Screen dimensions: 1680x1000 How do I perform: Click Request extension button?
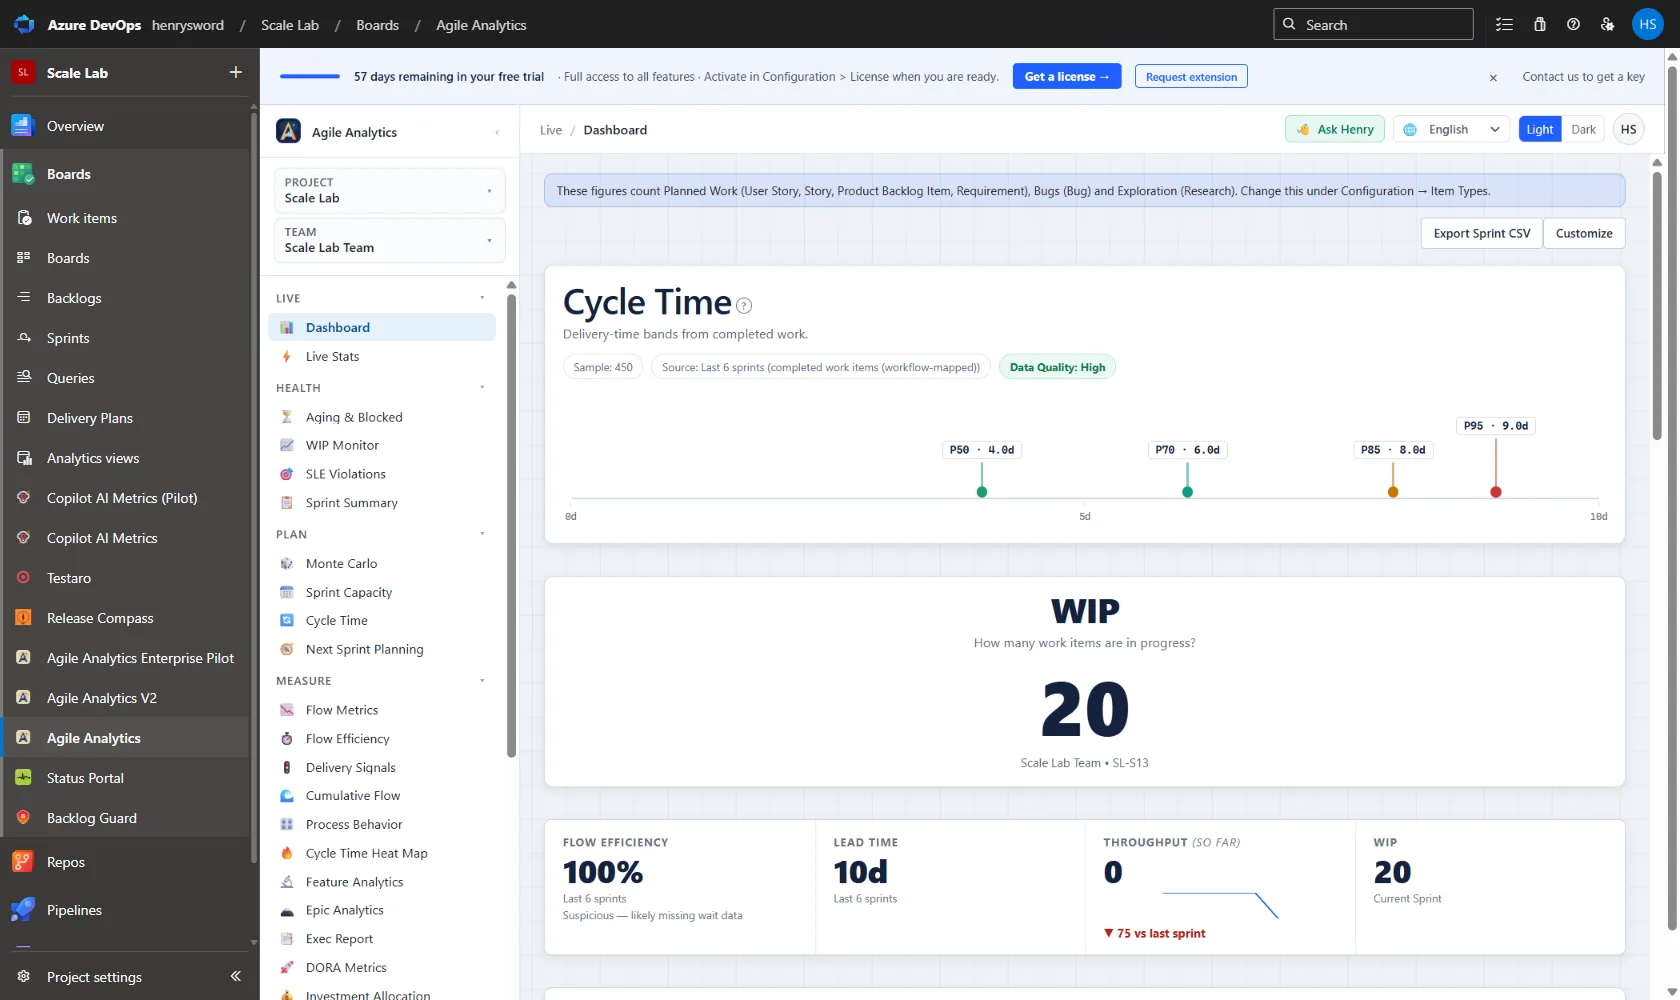click(x=1191, y=76)
